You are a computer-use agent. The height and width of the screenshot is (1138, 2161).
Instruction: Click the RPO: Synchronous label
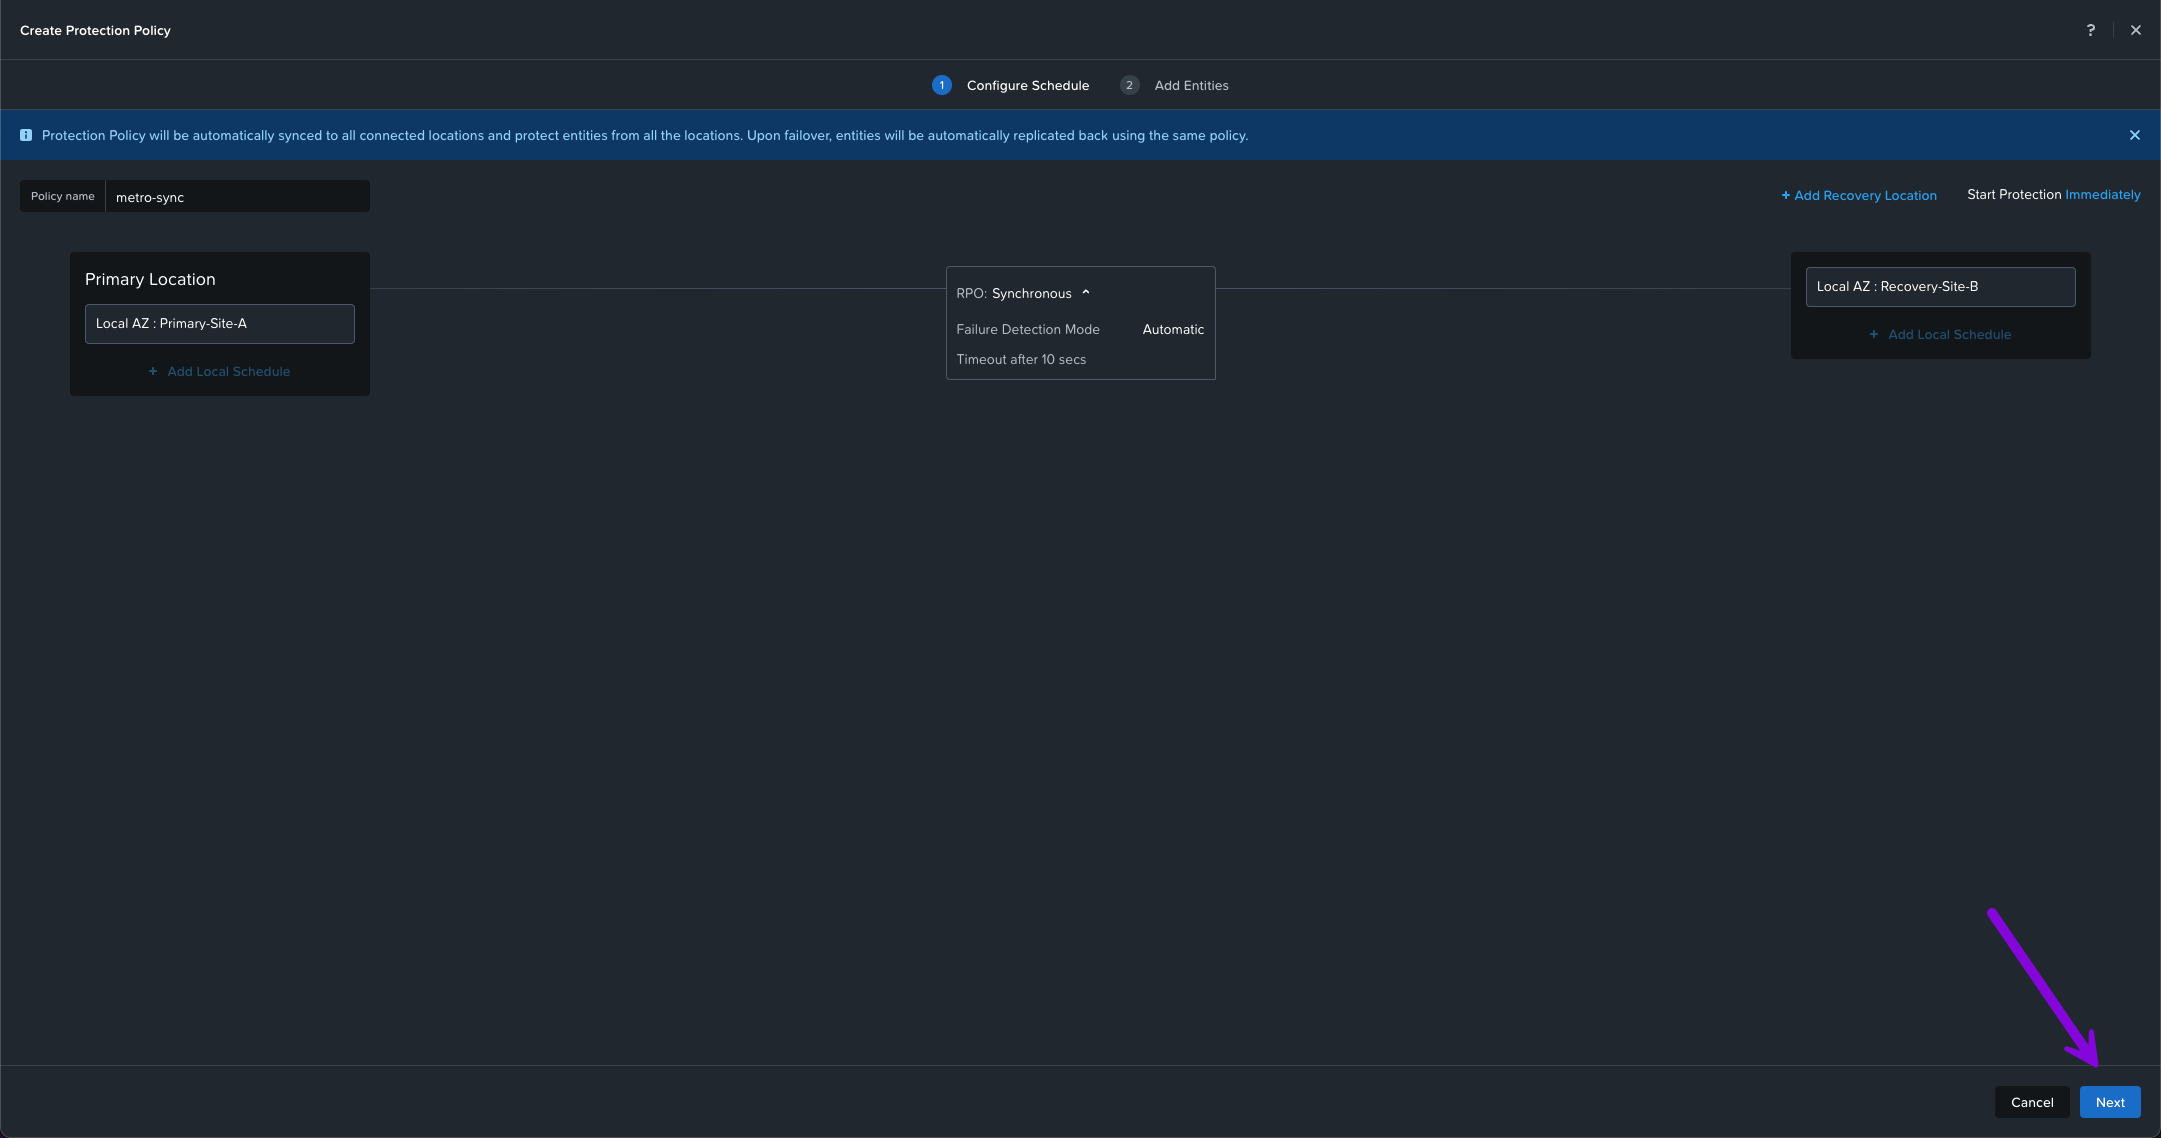(1013, 293)
